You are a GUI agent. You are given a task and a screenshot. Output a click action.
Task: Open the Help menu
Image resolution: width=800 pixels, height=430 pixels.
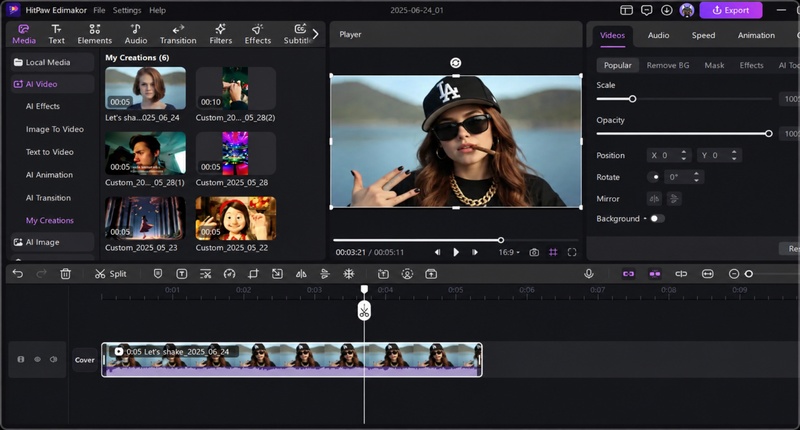pyautogui.click(x=157, y=10)
